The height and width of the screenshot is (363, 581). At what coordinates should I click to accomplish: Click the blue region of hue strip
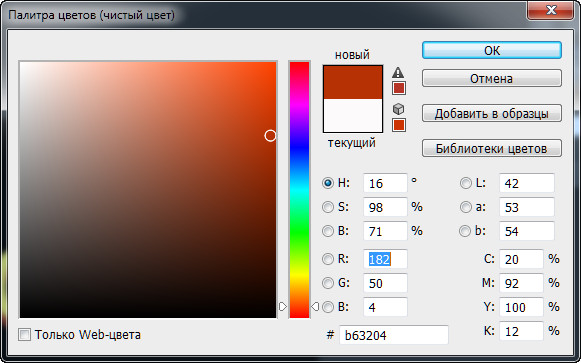click(x=299, y=147)
